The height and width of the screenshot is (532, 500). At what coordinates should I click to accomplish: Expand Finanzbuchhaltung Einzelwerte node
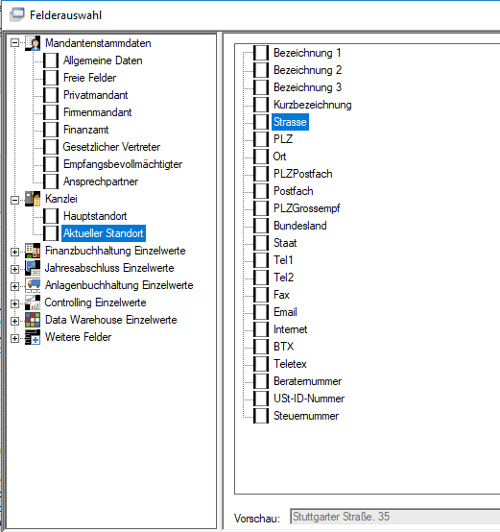[x=15, y=252]
